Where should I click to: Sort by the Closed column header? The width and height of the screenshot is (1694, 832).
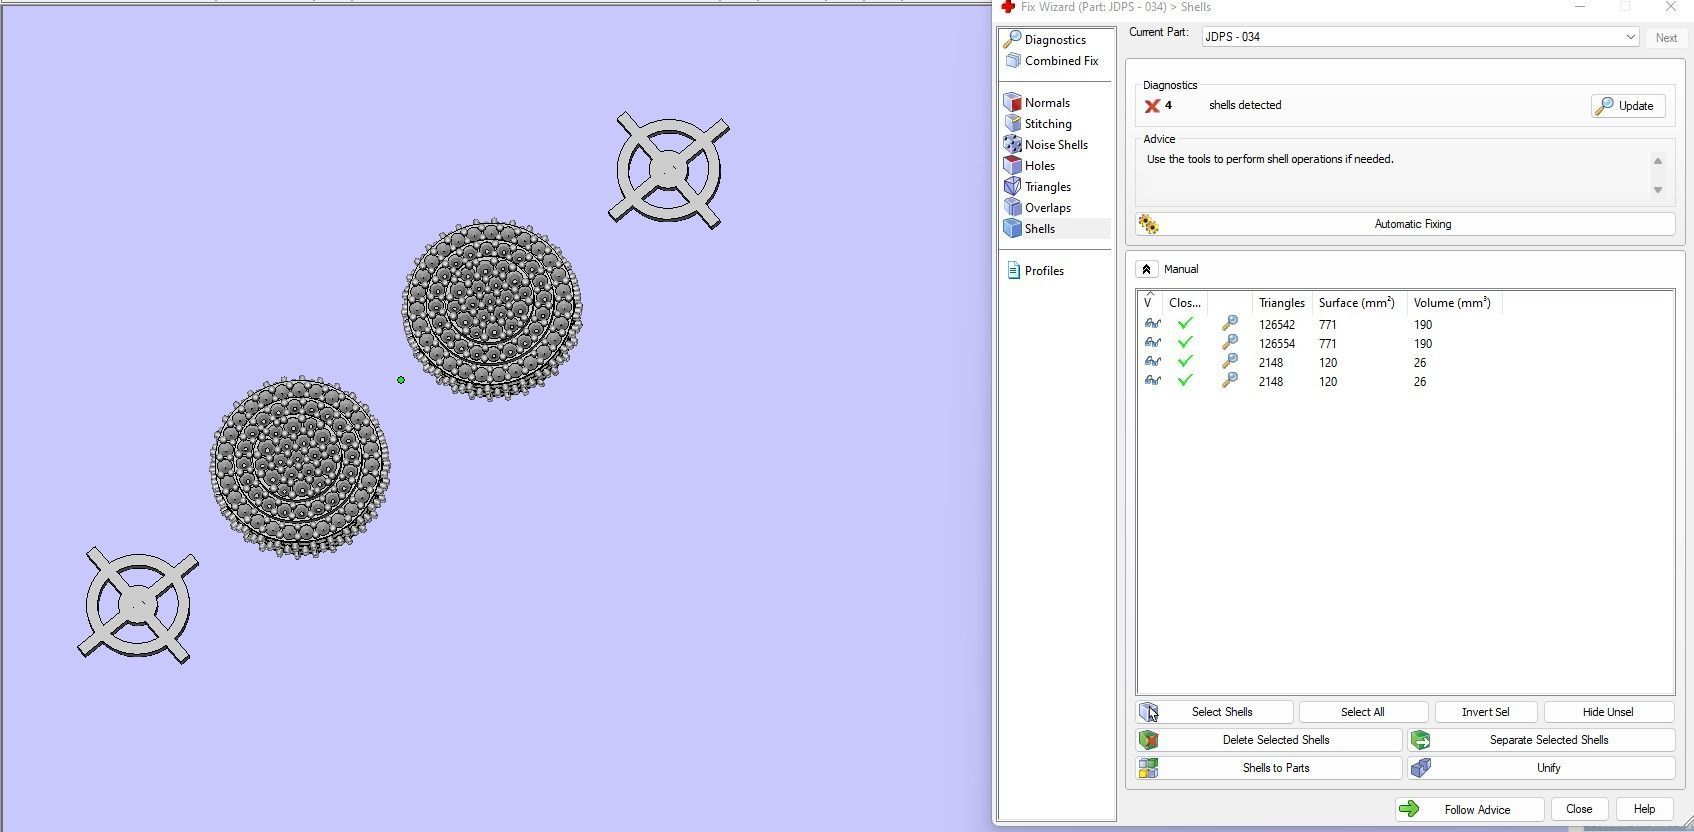tap(1184, 303)
